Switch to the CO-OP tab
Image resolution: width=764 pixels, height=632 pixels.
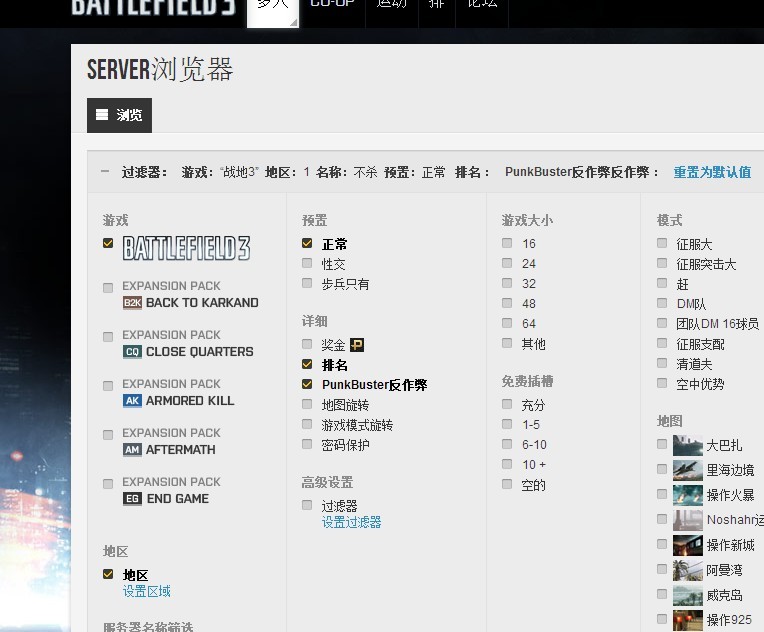coord(332,4)
